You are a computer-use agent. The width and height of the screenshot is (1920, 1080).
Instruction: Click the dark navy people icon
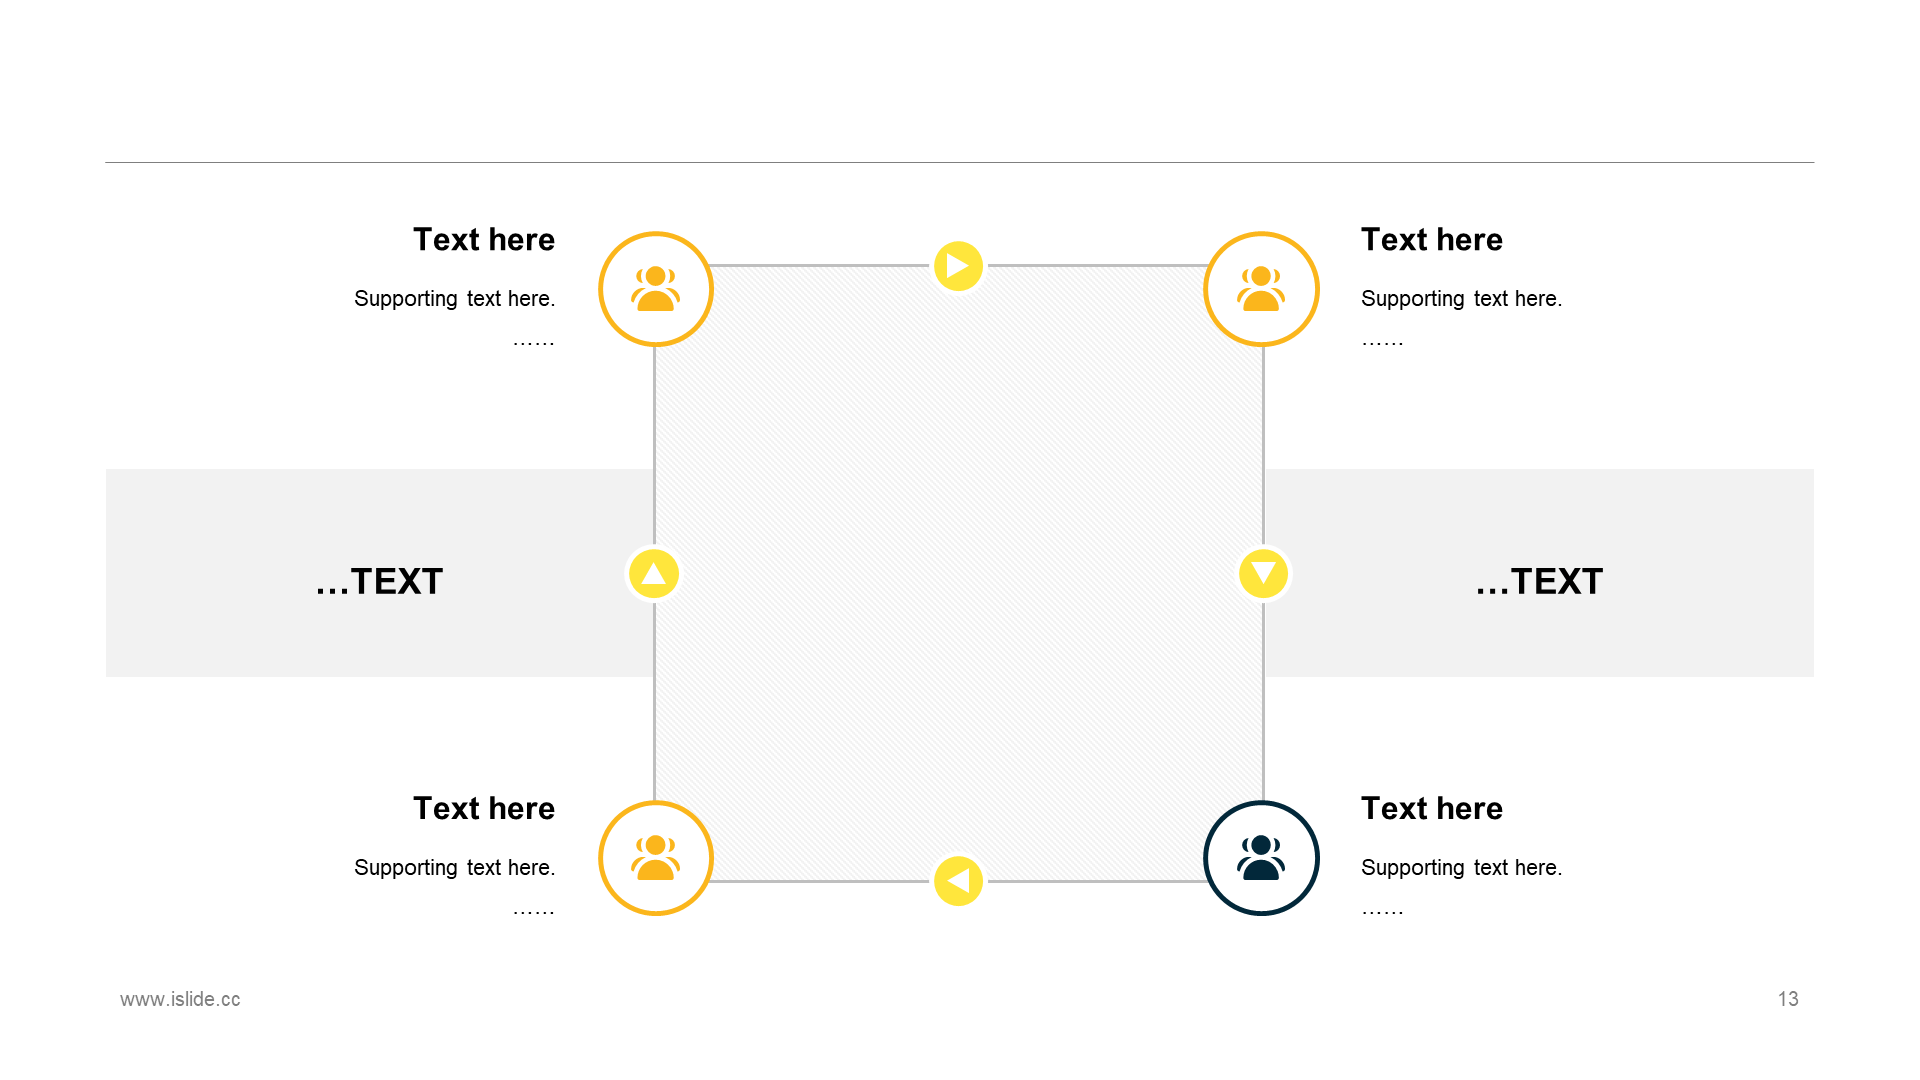click(1261, 858)
